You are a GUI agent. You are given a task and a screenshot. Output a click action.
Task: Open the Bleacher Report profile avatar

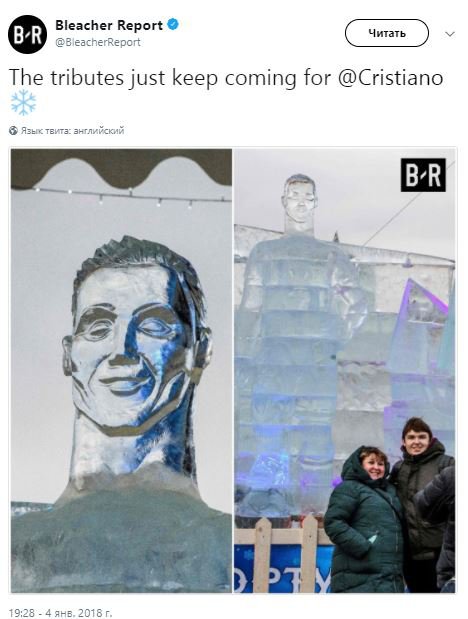(x=27, y=34)
